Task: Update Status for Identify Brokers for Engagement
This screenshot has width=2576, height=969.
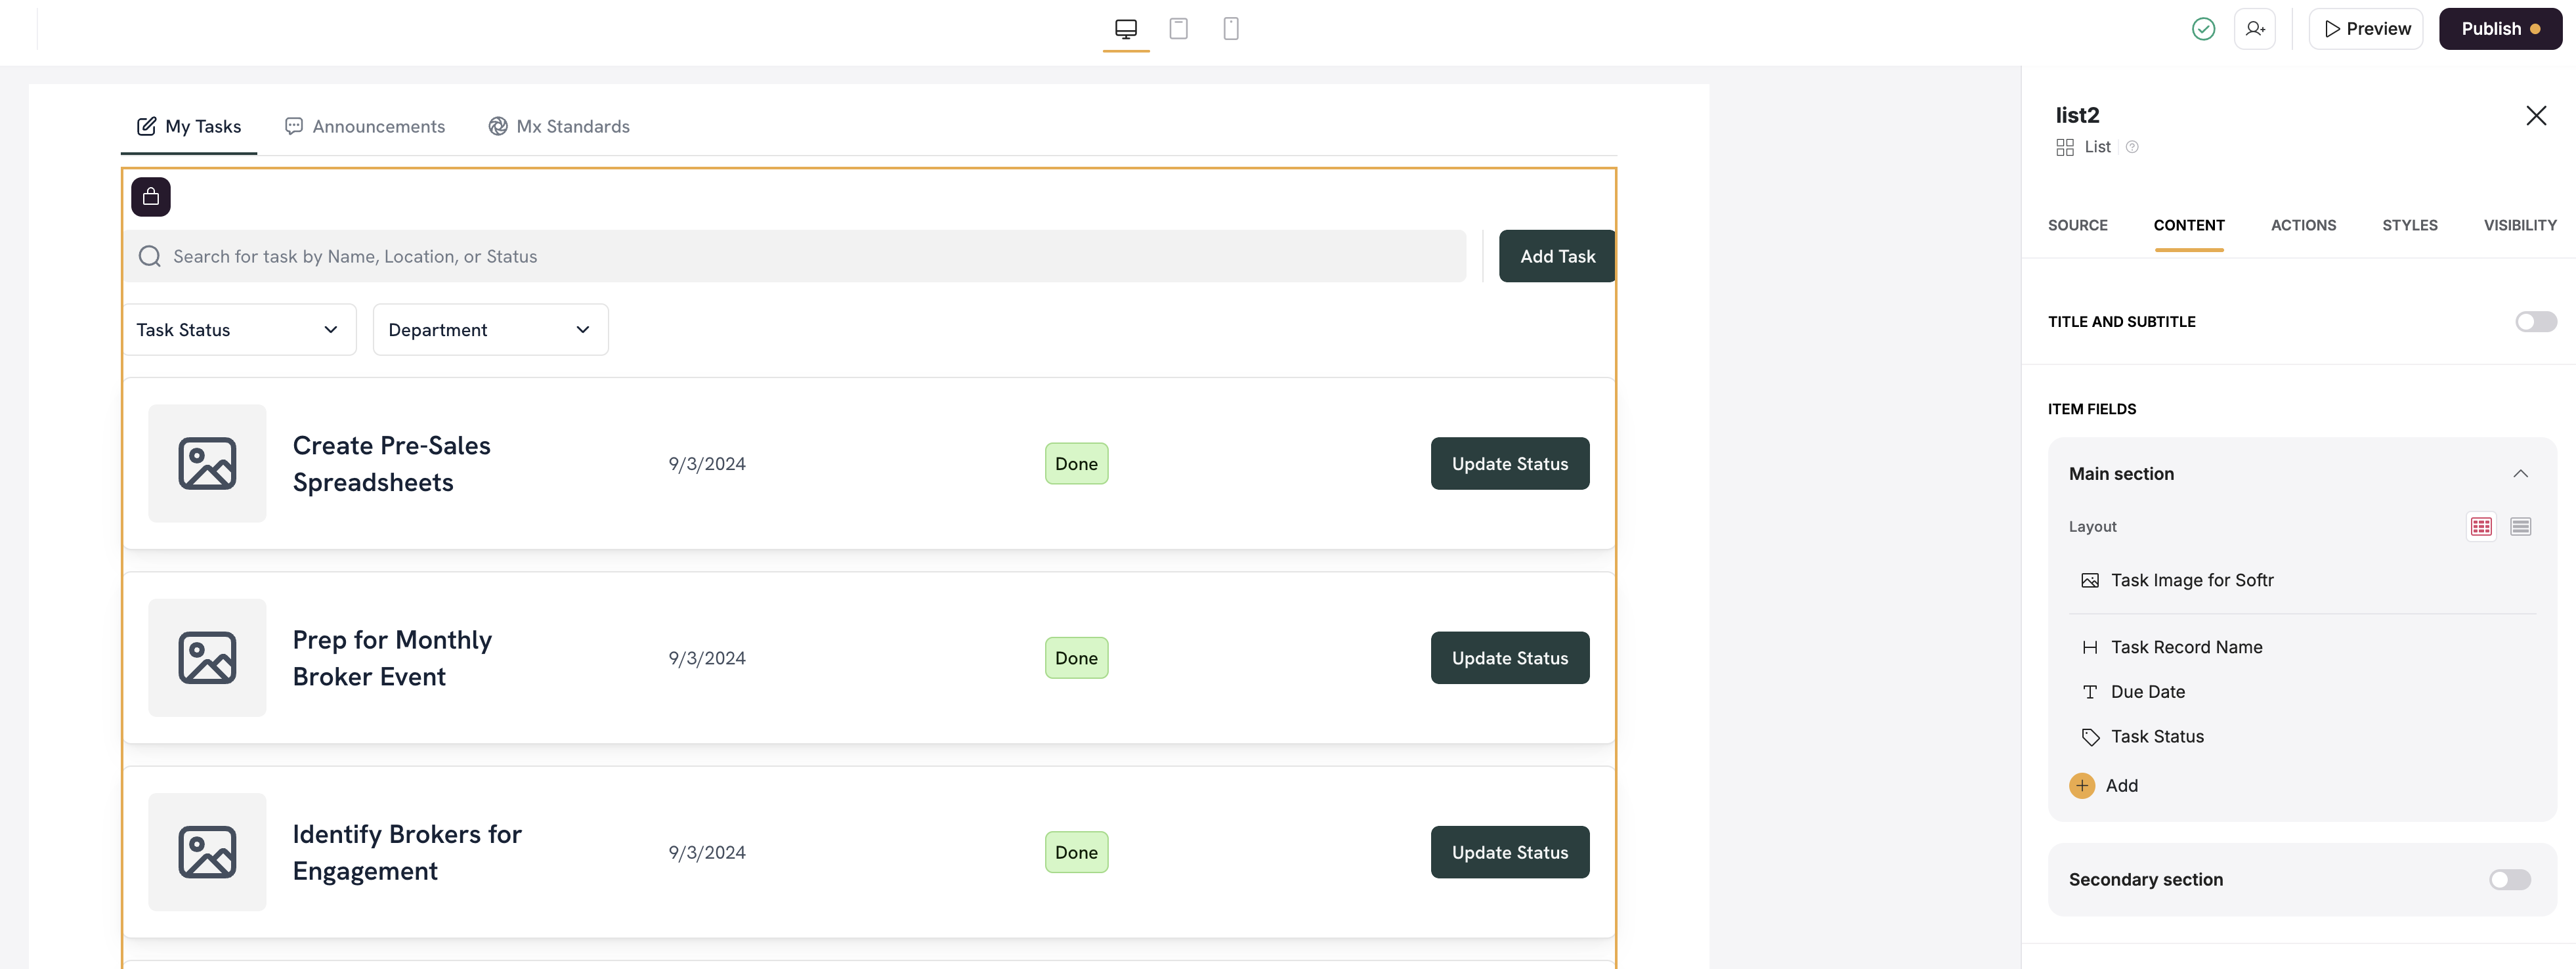Action: tap(1509, 852)
